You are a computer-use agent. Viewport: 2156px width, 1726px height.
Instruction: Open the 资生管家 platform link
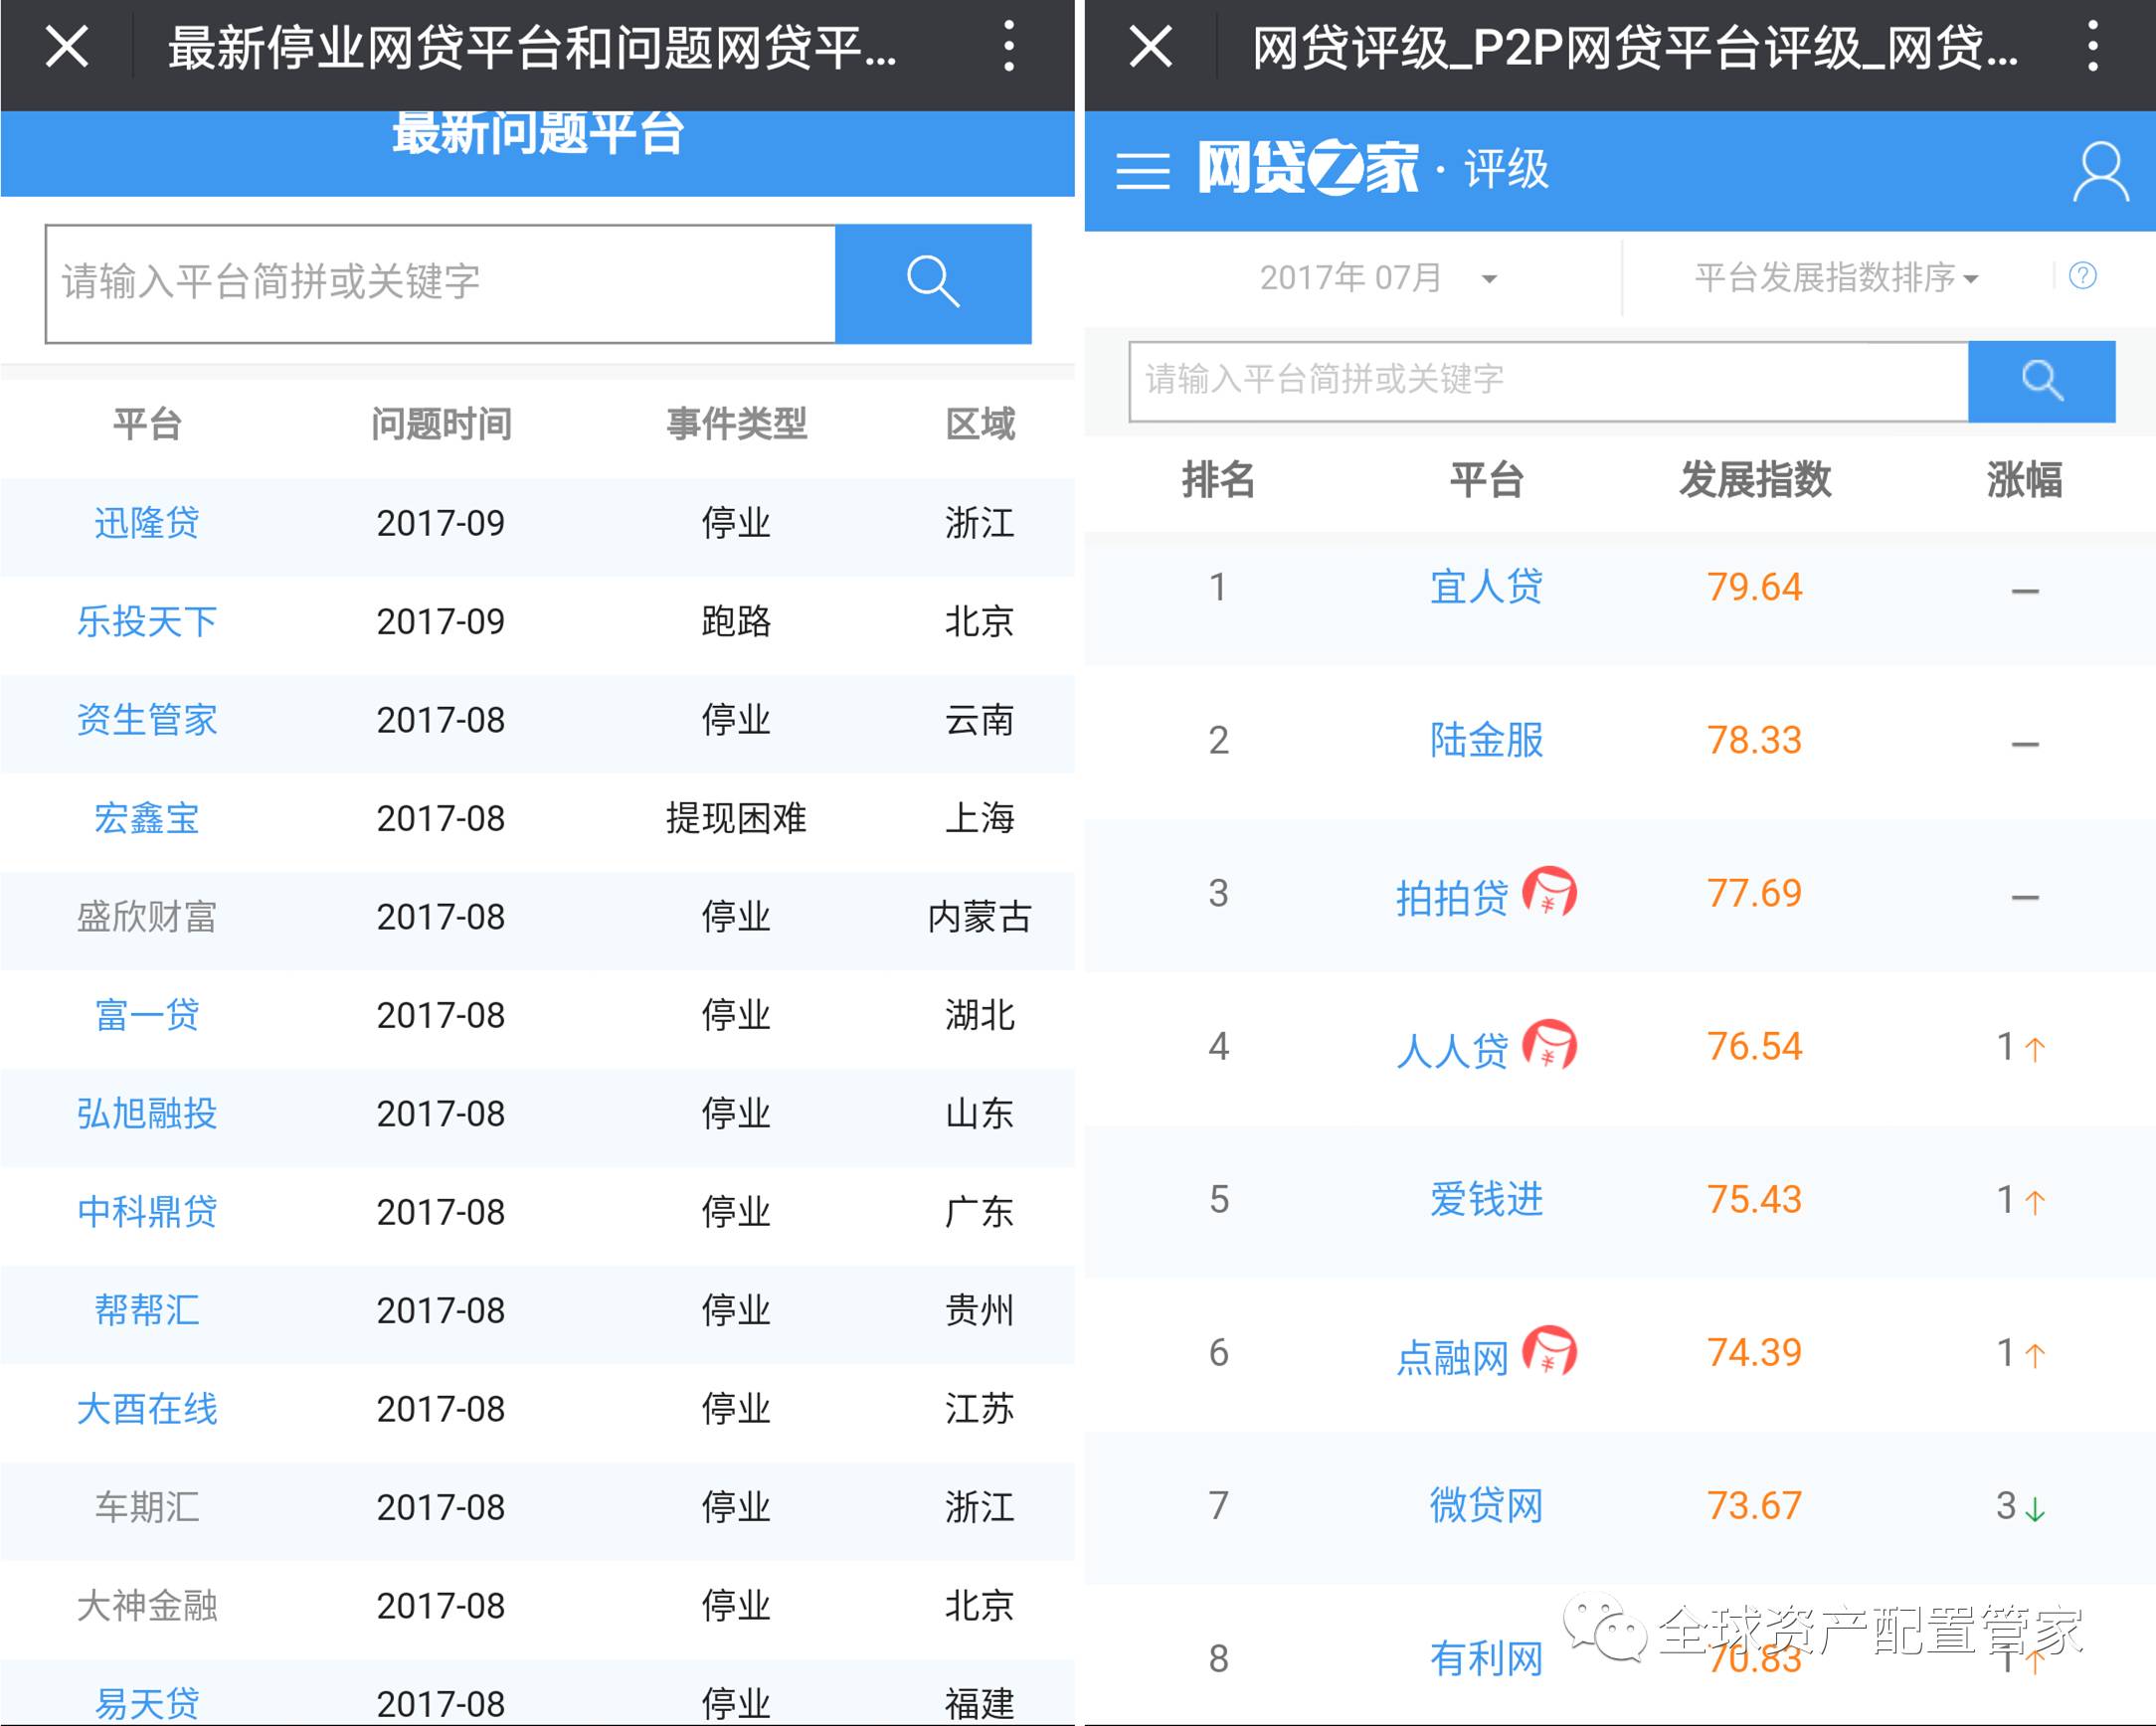point(147,719)
